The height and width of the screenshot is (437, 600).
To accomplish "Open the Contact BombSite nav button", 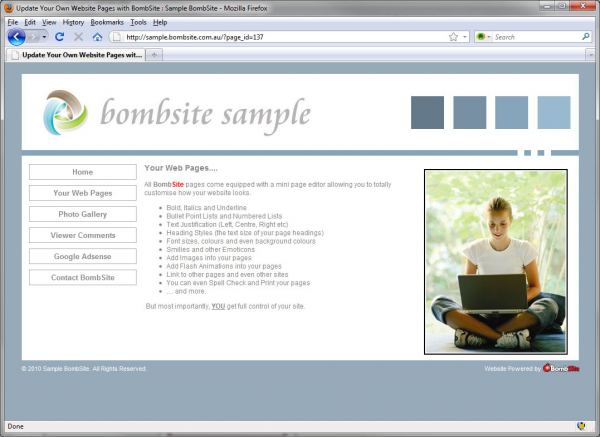I will click(x=83, y=277).
